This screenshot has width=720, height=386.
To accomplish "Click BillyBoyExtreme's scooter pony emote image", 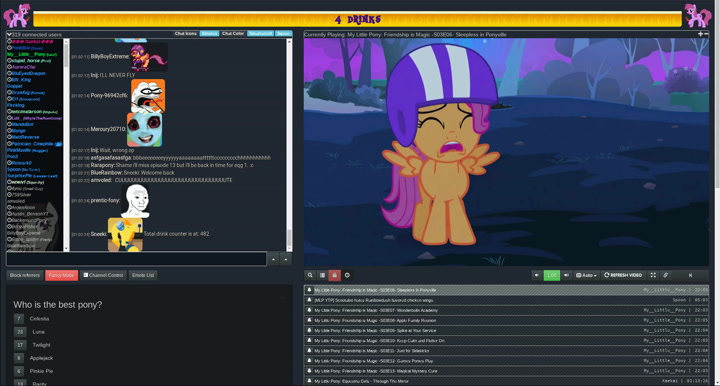I will (x=149, y=56).
